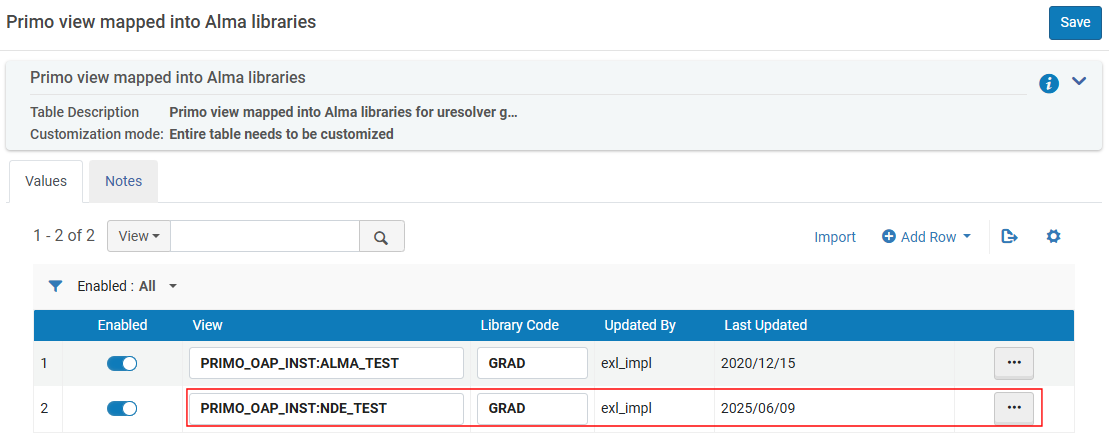Screen dimensions: 1110x439
Task: Click the search magnifier icon
Action: point(381,237)
